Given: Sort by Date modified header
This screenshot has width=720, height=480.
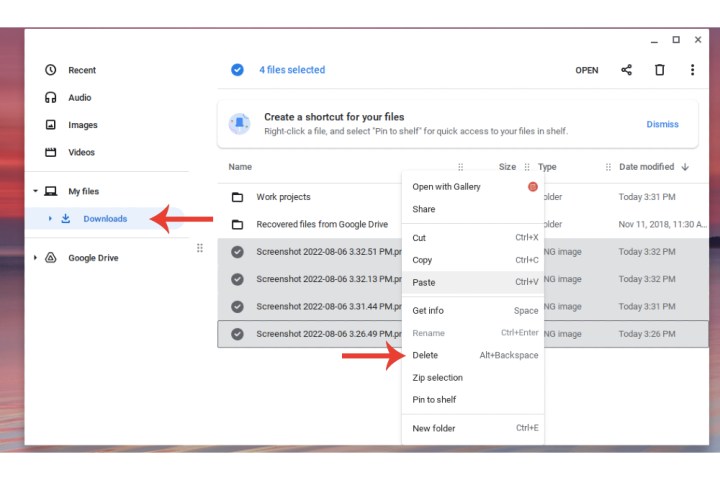Looking at the screenshot, I should [647, 167].
